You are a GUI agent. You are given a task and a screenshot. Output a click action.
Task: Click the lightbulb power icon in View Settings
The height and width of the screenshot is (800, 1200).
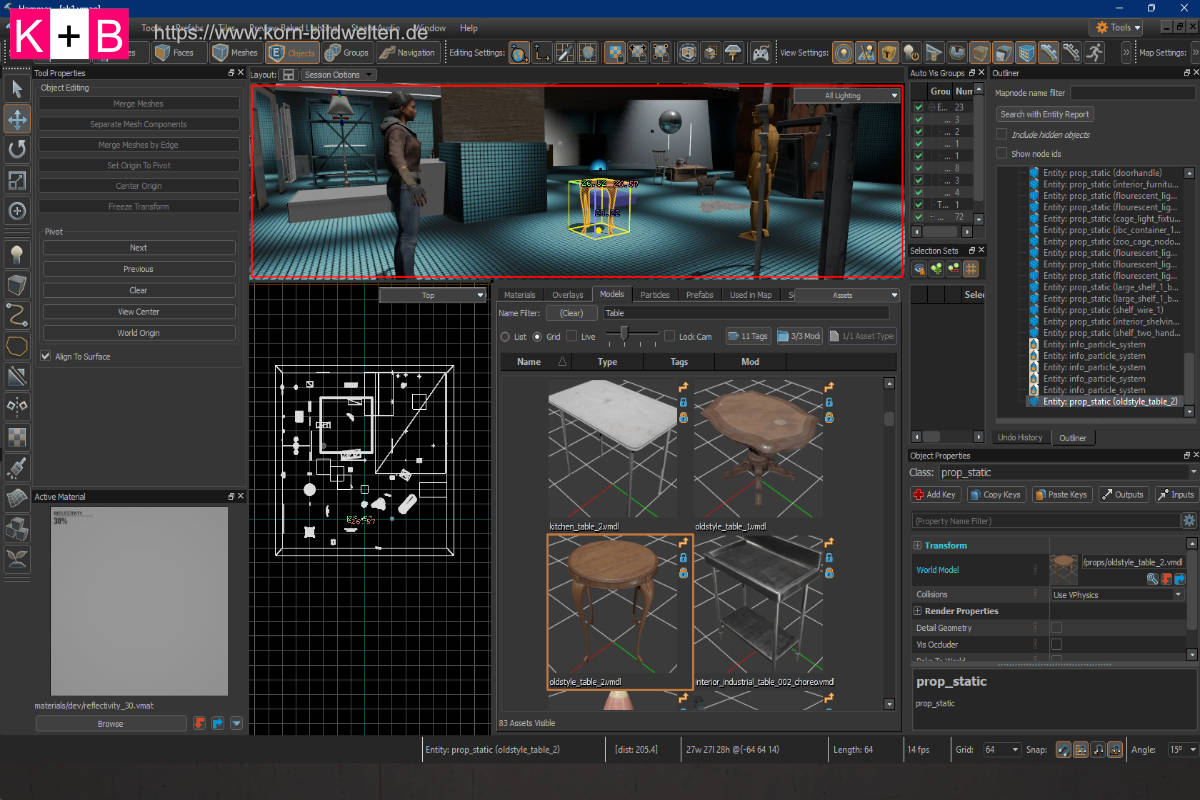click(911, 53)
